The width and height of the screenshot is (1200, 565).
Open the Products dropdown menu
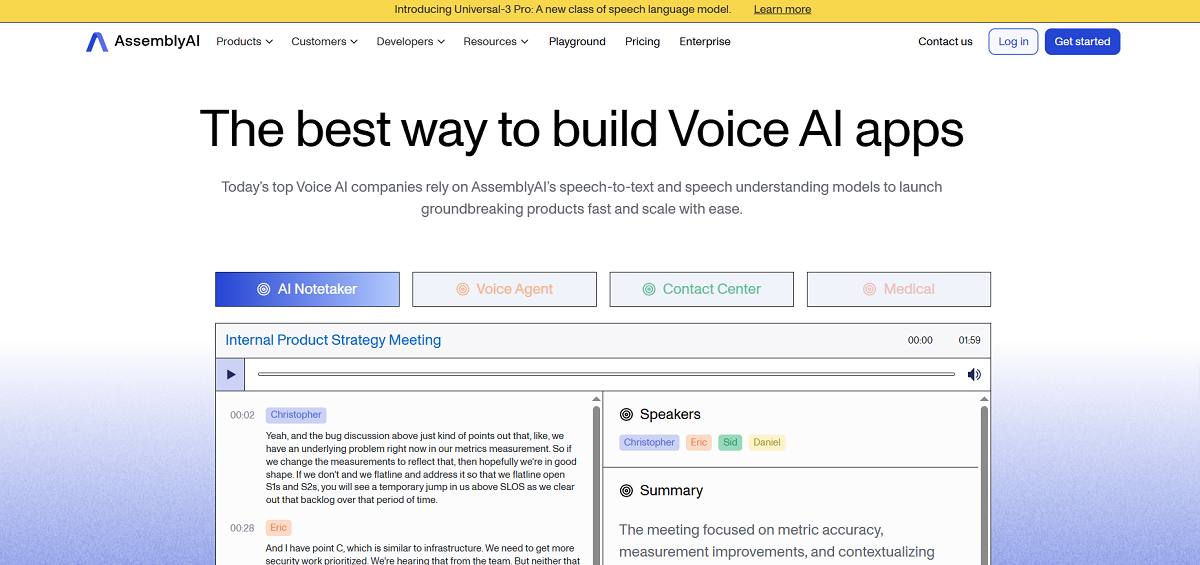[x=244, y=42]
